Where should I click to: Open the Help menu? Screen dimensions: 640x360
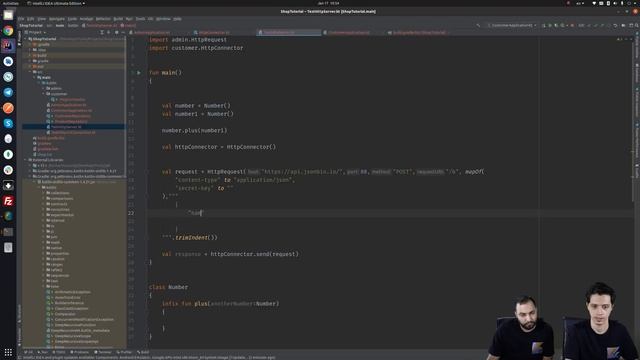177,19
